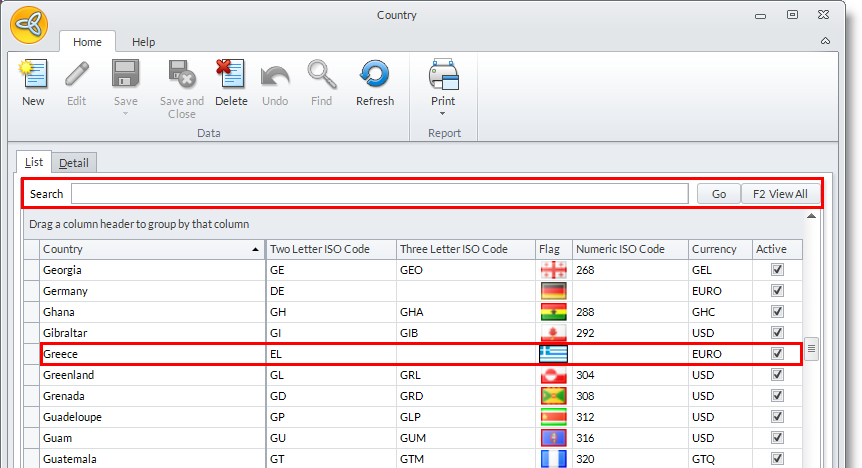
Task: Click the Find magnifier icon
Action: click(x=321, y=75)
